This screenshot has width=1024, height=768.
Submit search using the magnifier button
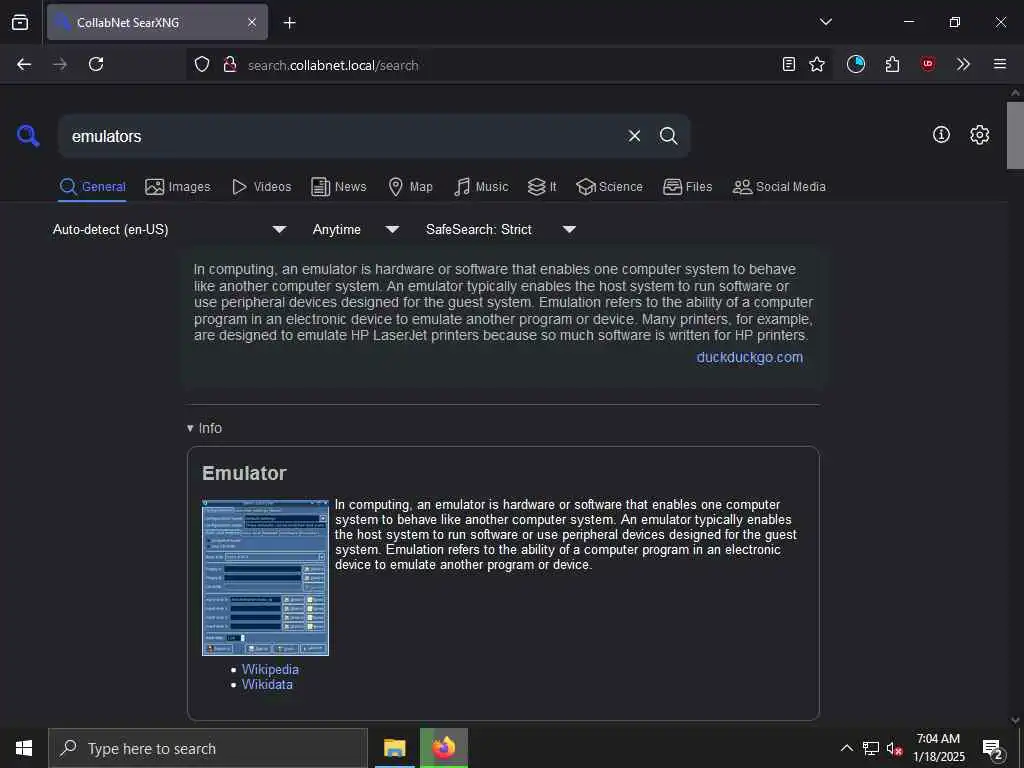tap(668, 136)
